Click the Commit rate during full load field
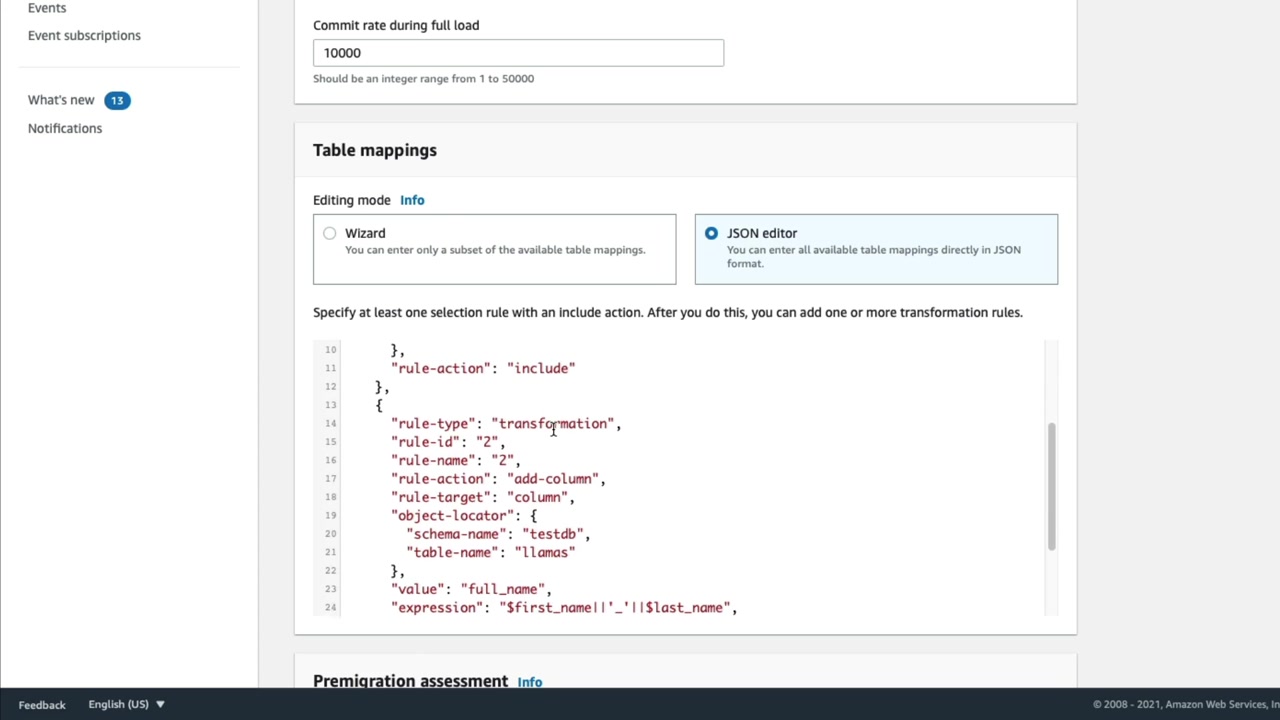The width and height of the screenshot is (1280, 720). pos(518,53)
